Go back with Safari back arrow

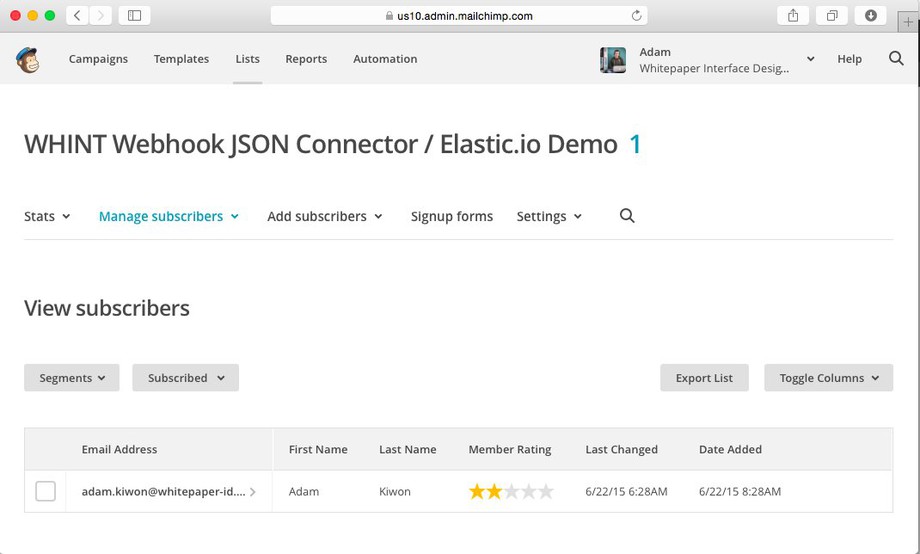tap(77, 15)
